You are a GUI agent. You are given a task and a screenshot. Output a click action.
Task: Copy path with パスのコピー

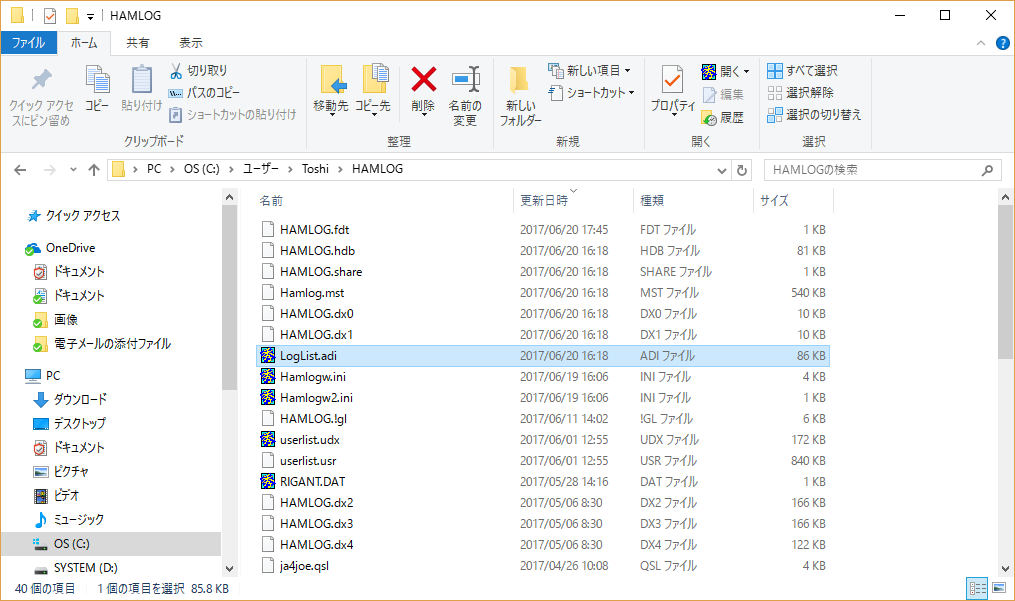click(x=204, y=93)
